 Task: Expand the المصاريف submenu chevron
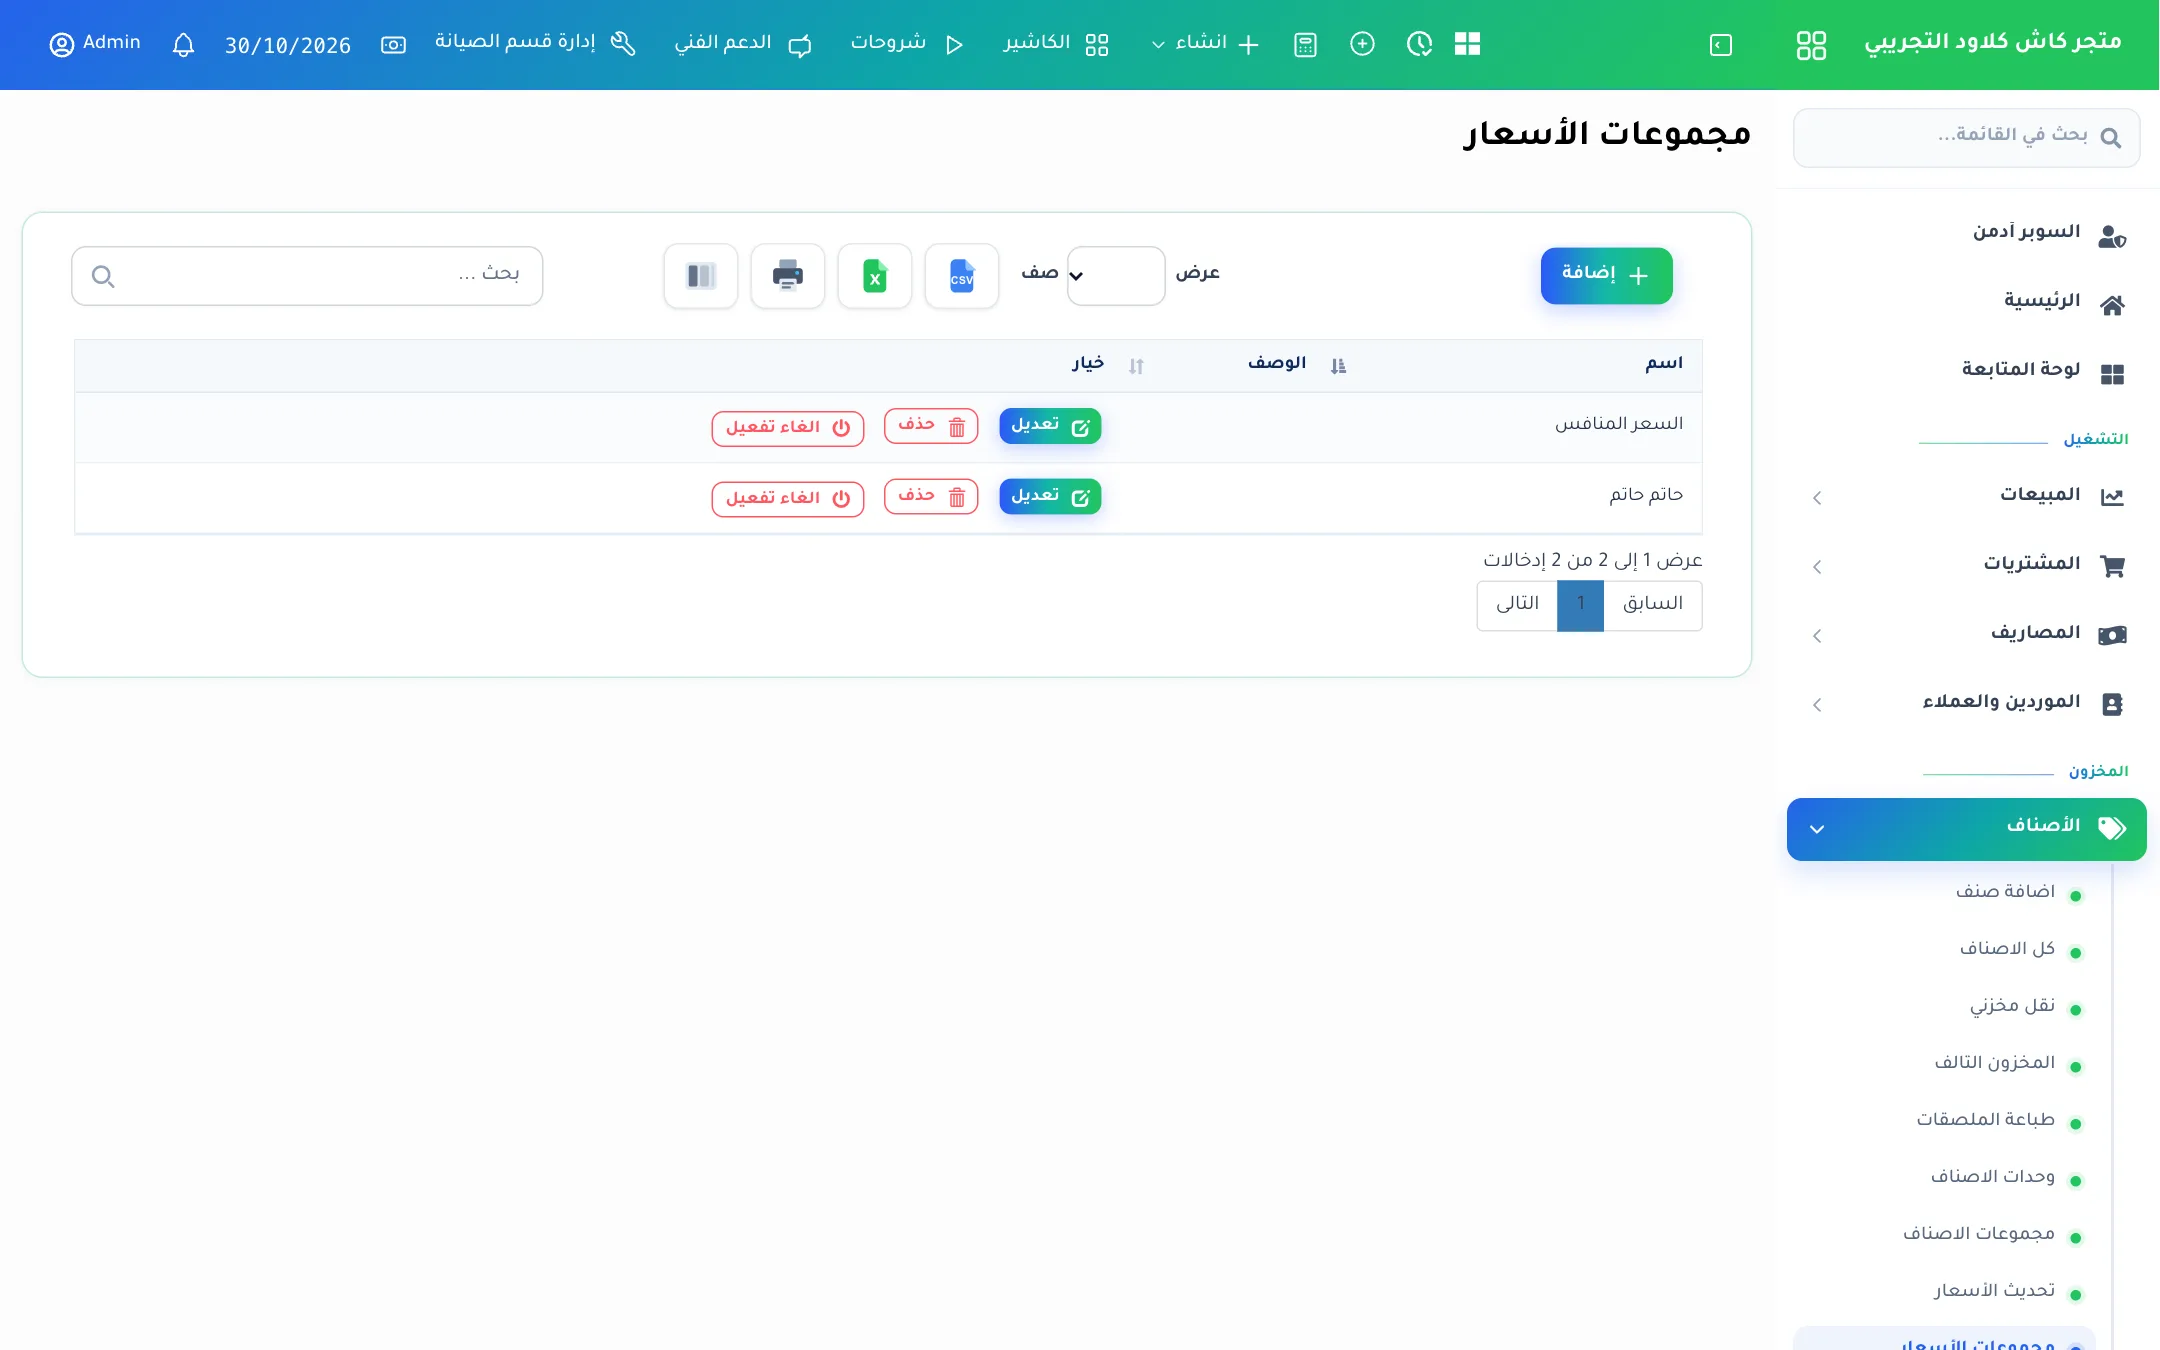[1817, 636]
